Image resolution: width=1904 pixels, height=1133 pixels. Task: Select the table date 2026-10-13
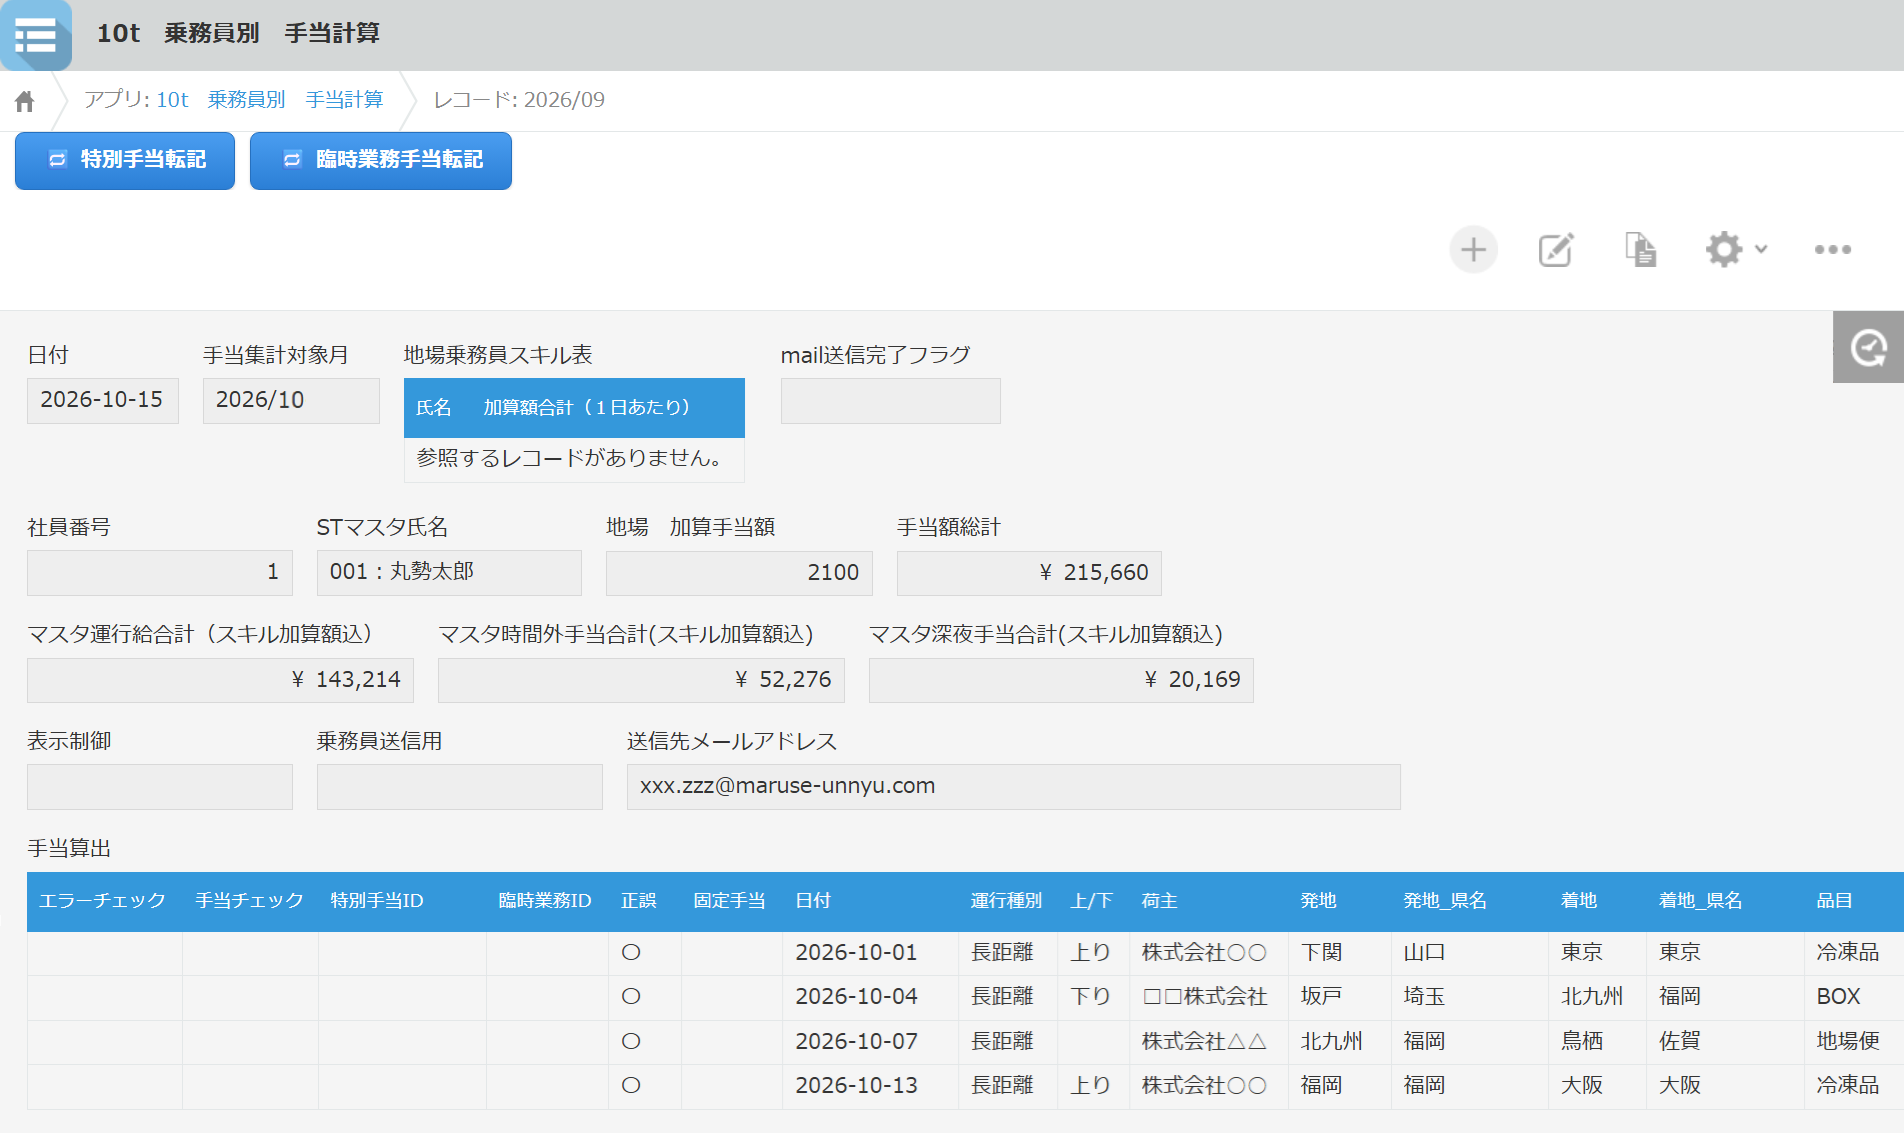[x=856, y=1086]
